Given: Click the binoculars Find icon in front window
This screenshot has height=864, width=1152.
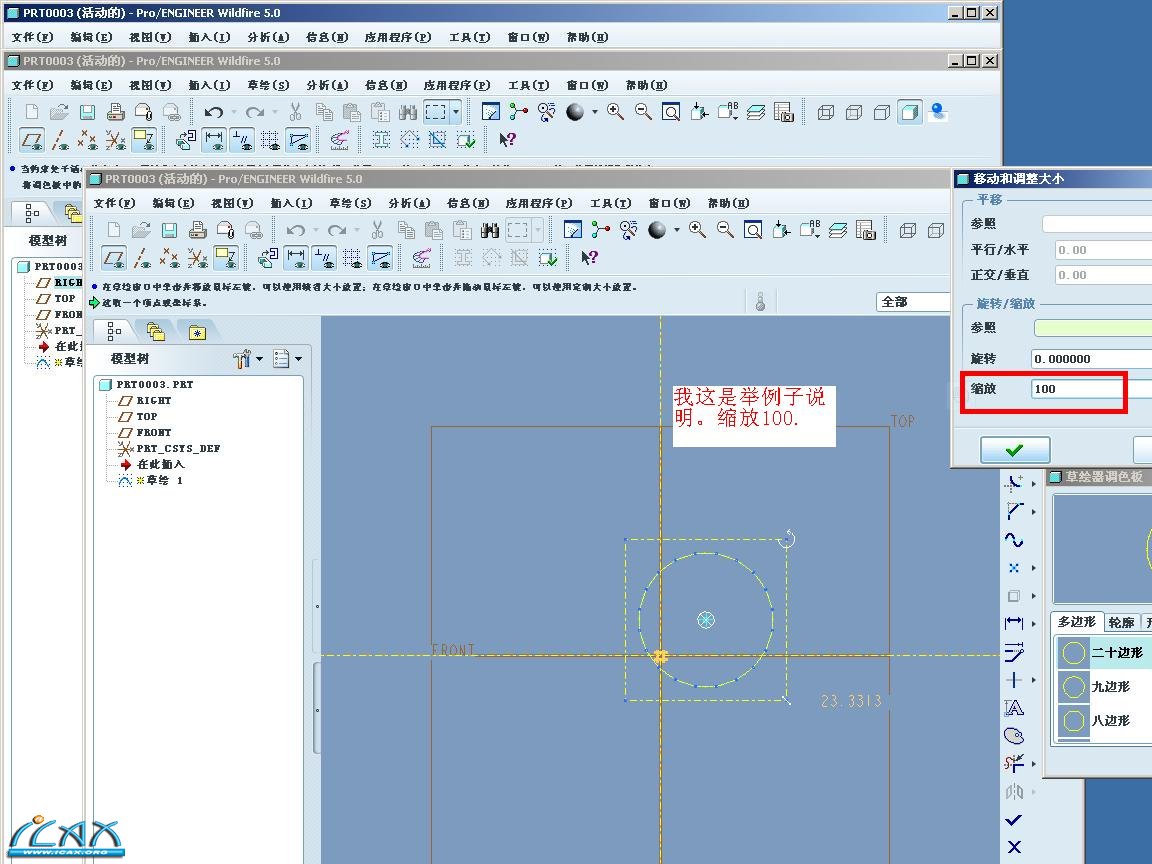Looking at the screenshot, I should 490,230.
